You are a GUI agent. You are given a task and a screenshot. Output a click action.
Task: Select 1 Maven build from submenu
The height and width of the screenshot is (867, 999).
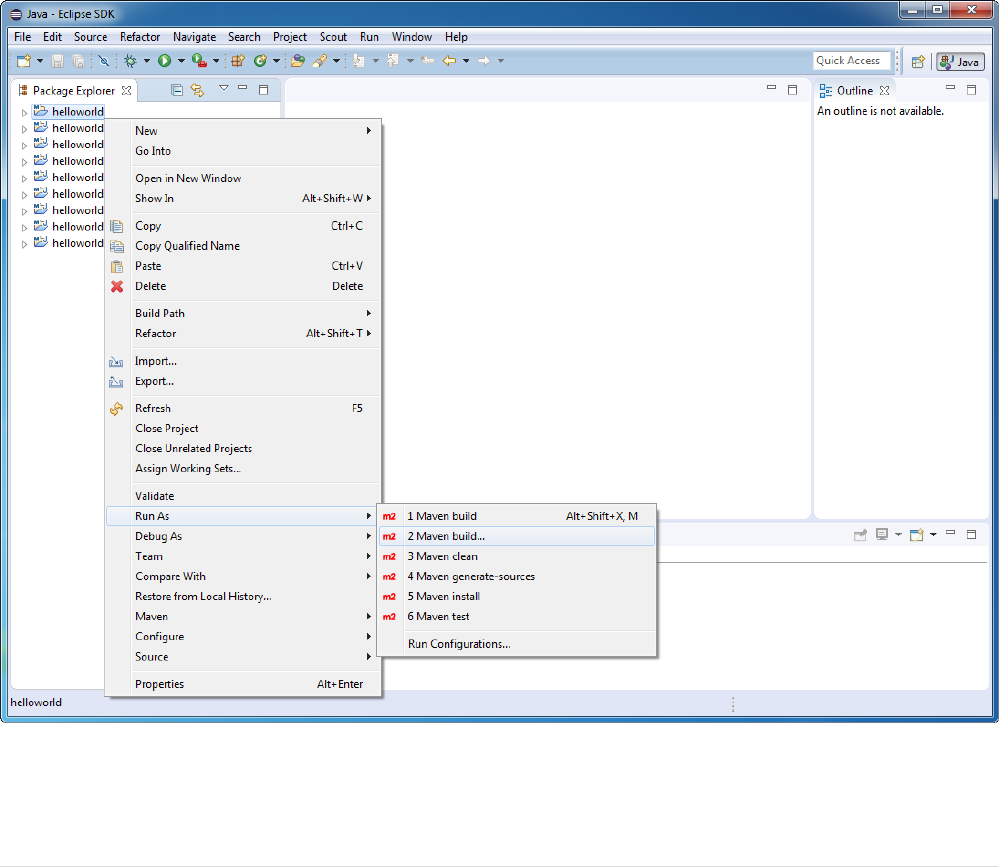tap(517, 516)
